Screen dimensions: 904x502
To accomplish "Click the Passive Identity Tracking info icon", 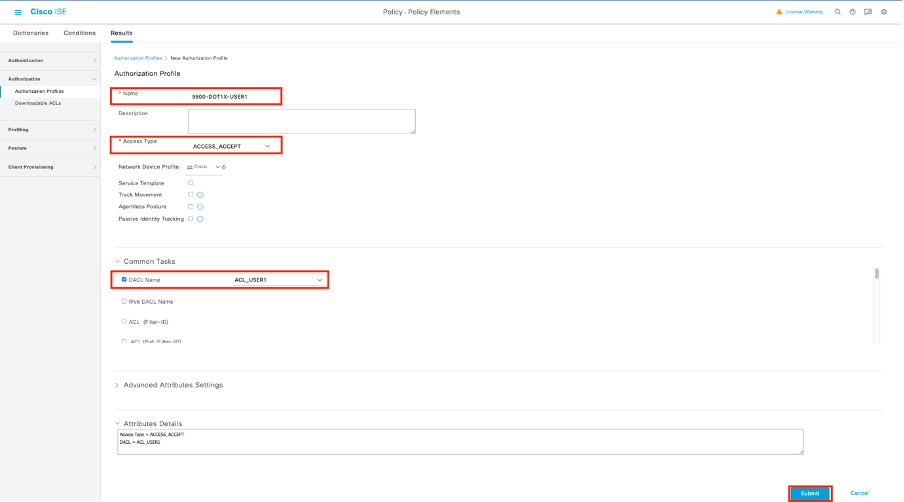I will [x=200, y=219].
